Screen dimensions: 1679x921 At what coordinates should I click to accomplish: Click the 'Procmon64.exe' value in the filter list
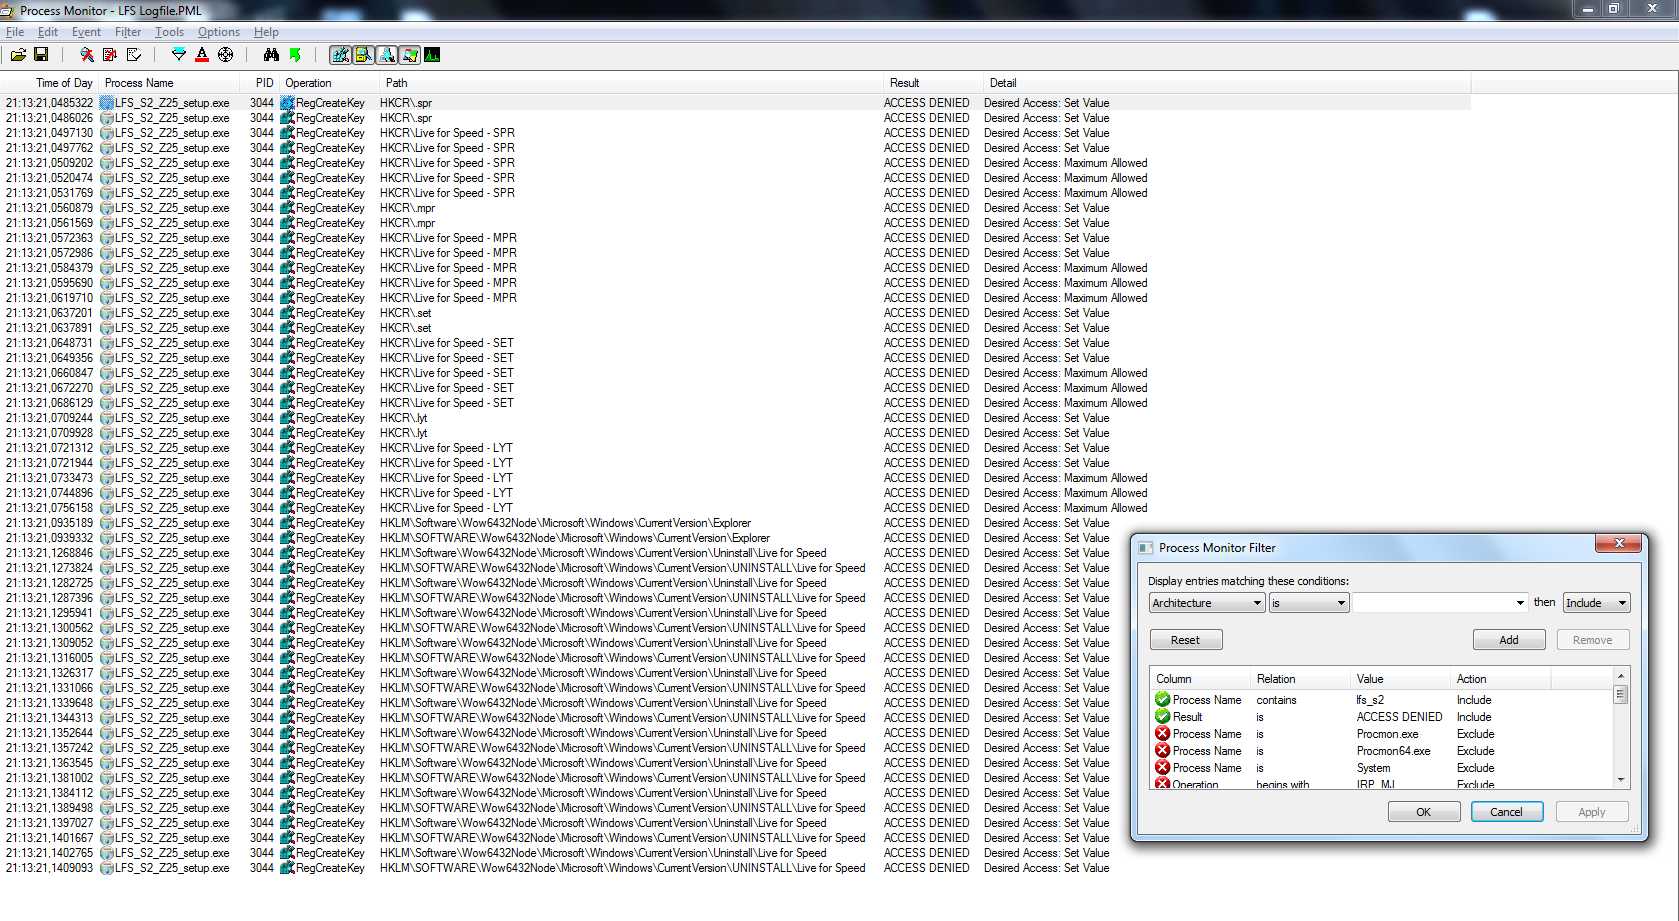click(1393, 751)
